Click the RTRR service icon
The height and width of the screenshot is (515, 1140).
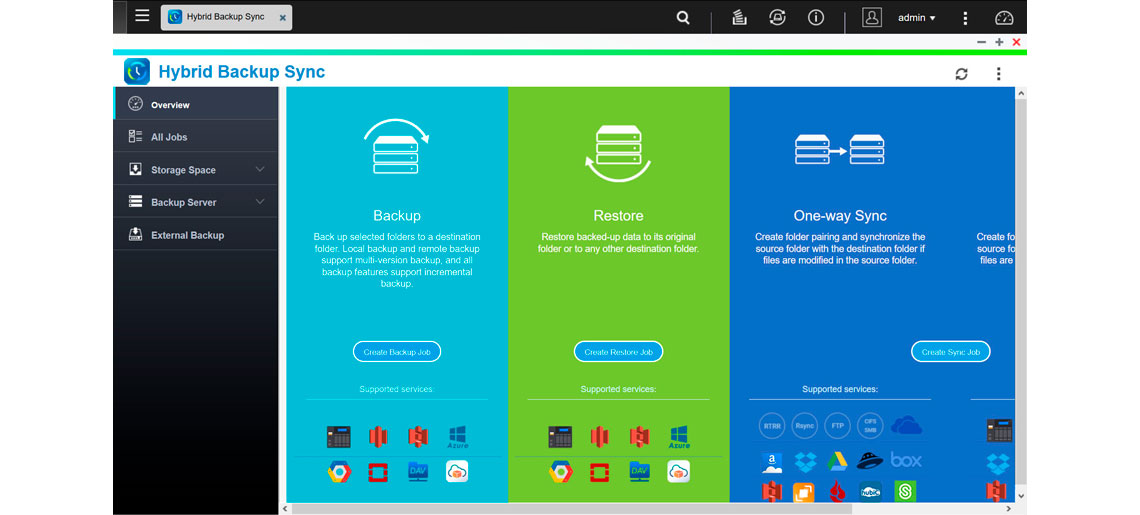[771, 426]
